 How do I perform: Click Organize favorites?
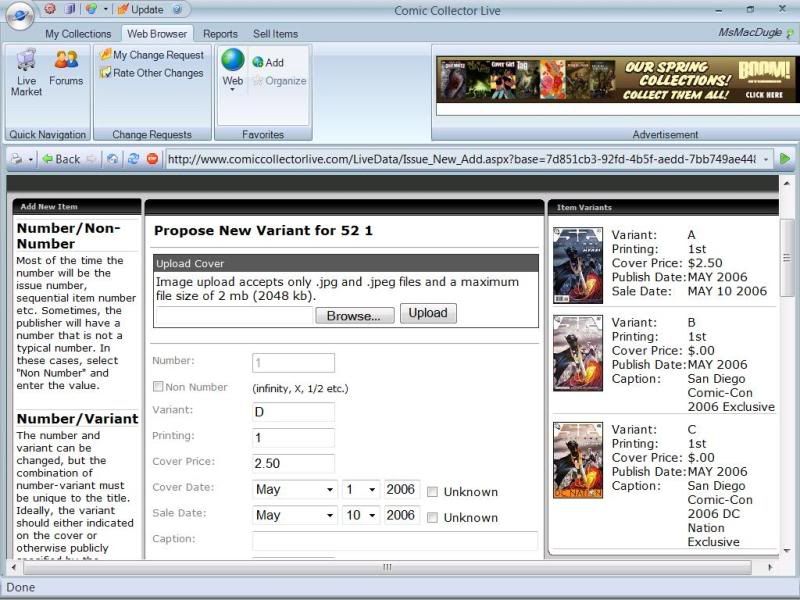pyautogui.click(x=280, y=81)
